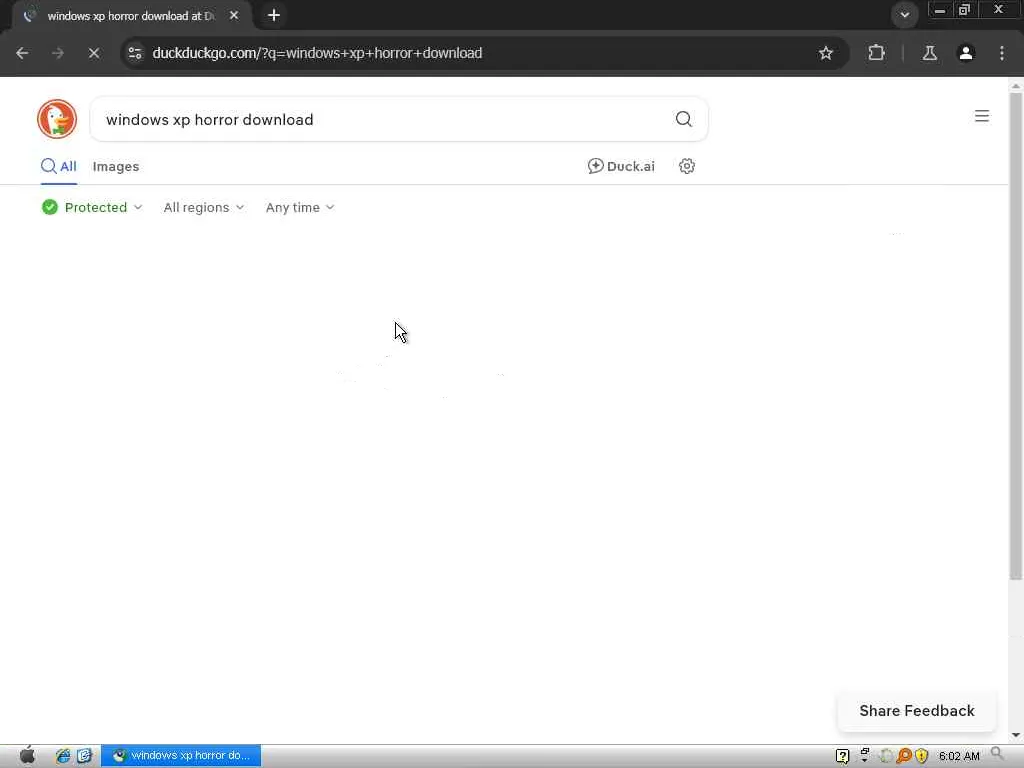Click the scrollbar up arrow
1024x768 pixels.
click(x=1016, y=85)
